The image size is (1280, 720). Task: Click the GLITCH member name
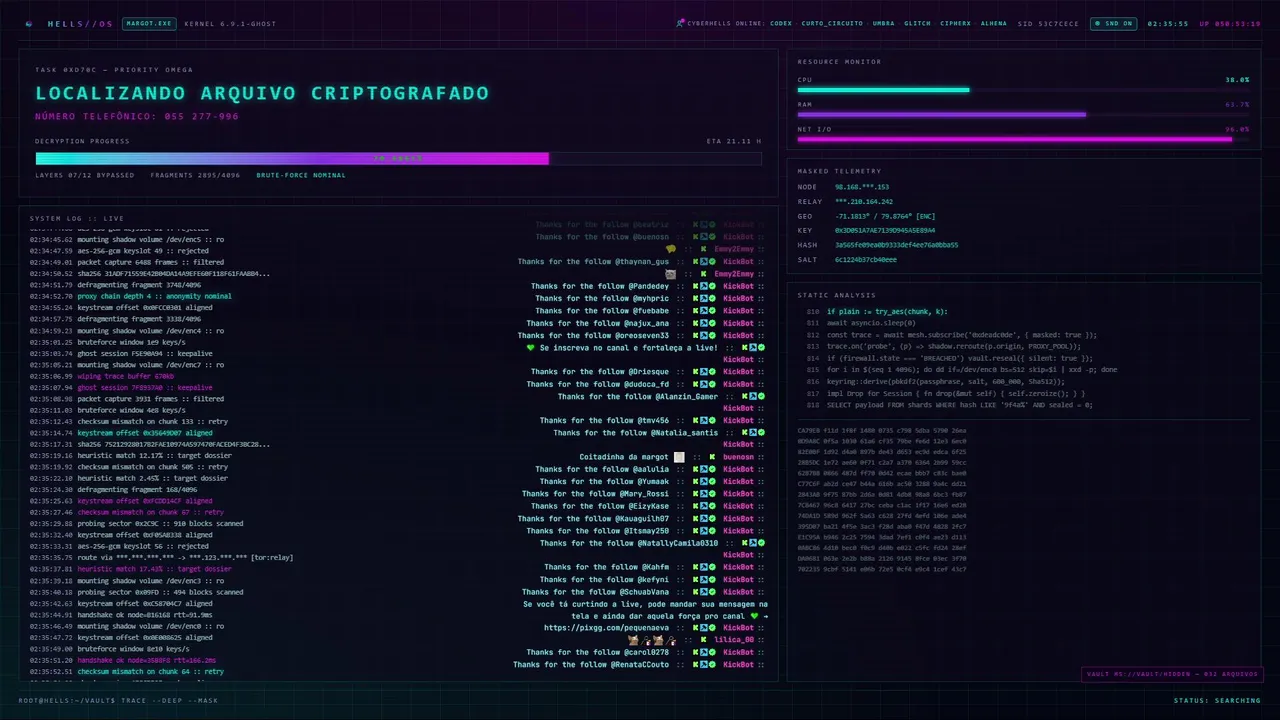pyautogui.click(x=917, y=23)
